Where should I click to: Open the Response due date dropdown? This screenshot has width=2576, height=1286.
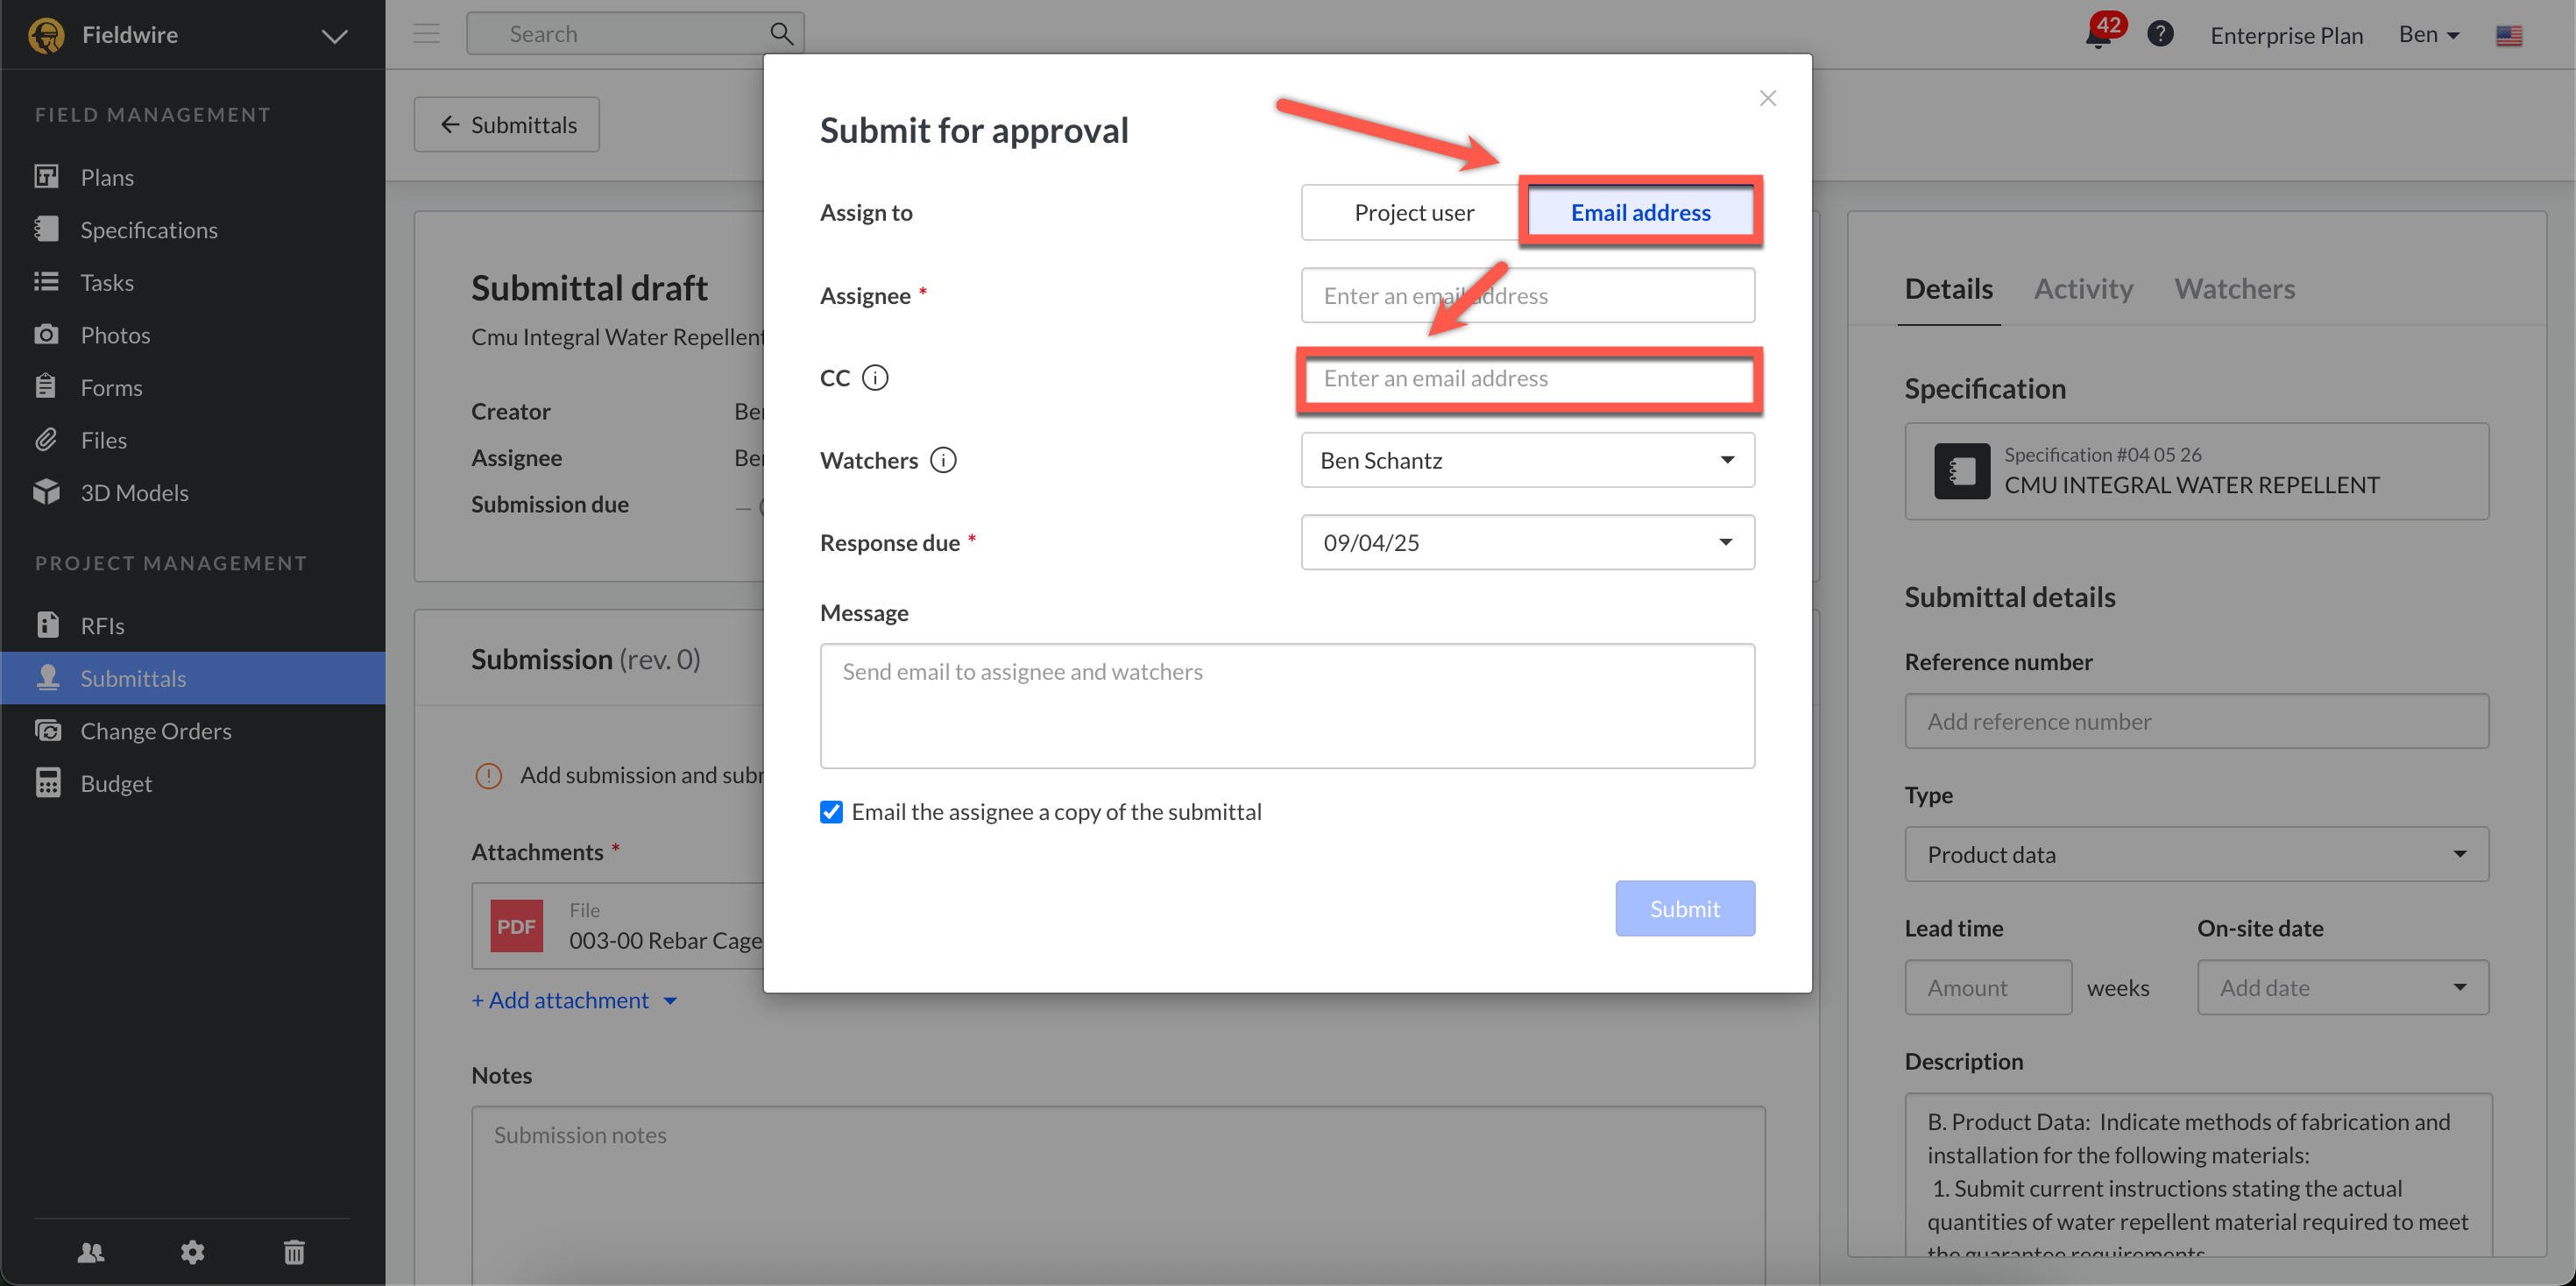pos(1527,543)
